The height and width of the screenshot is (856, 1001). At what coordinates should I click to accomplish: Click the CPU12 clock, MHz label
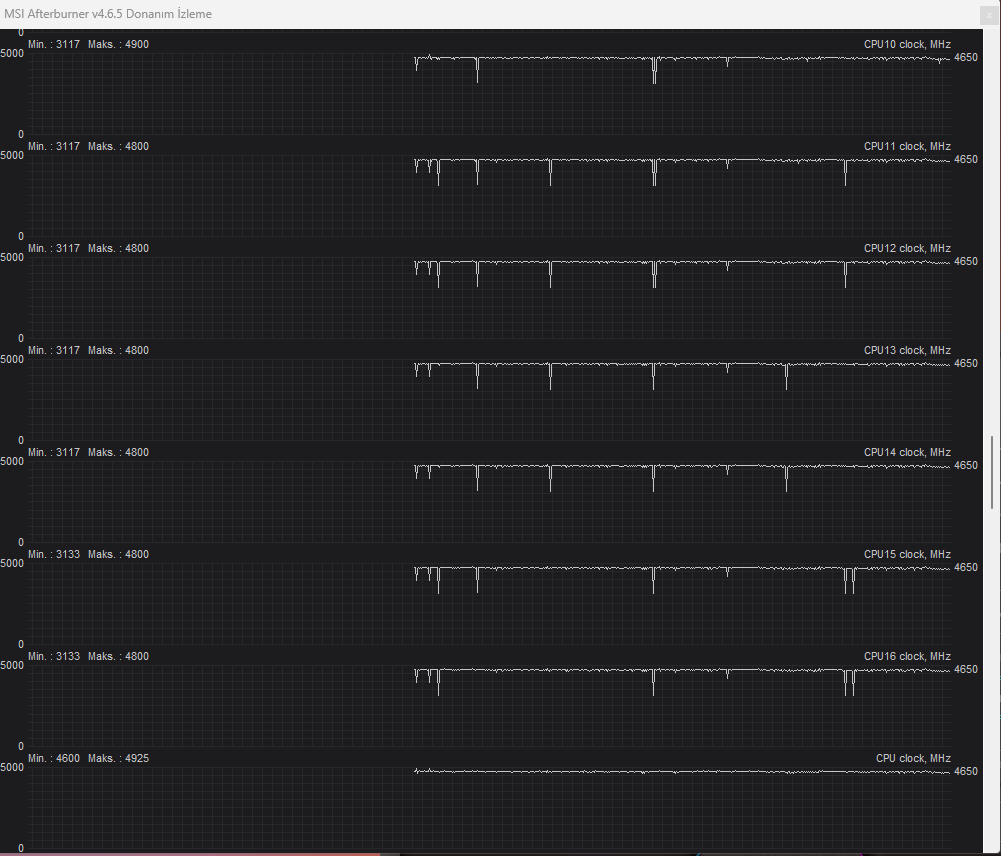[x=907, y=249]
